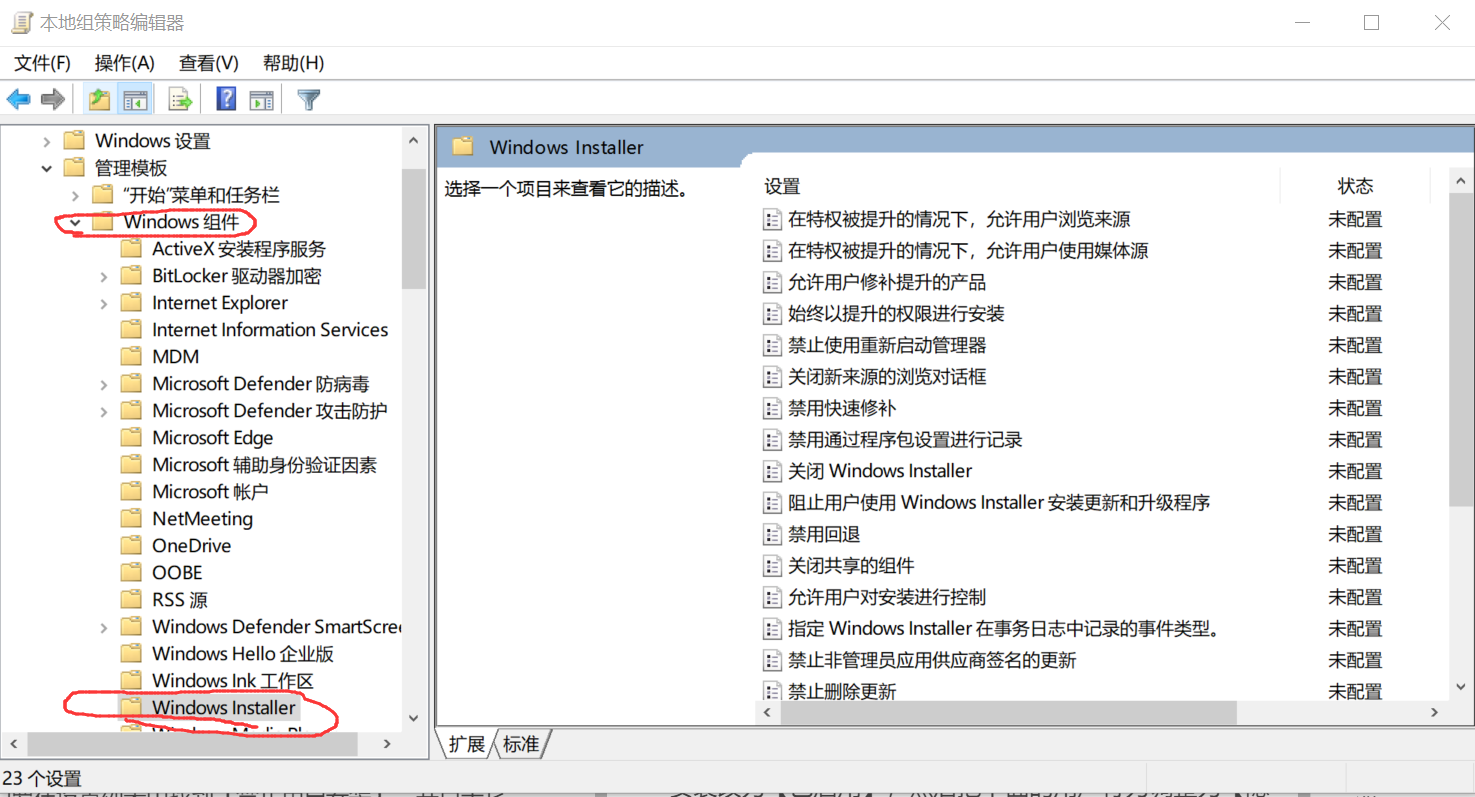The height and width of the screenshot is (797, 1475).
Task: Open Help via blue question mark icon
Action: (x=227, y=99)
